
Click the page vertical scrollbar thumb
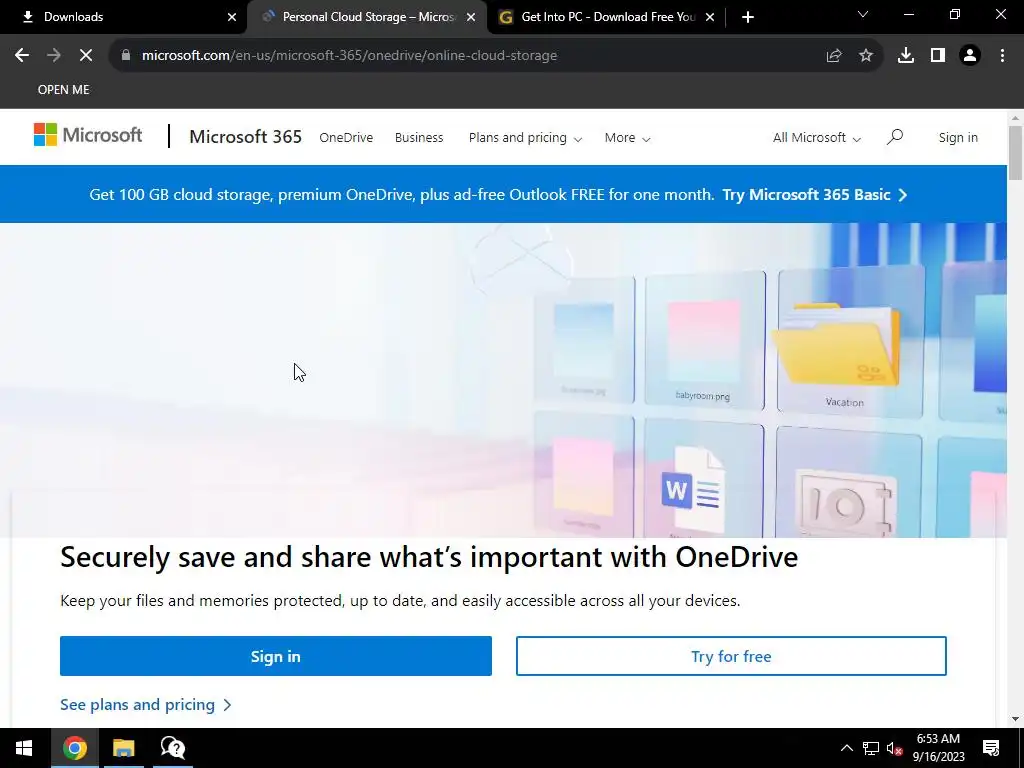[x=1015, y=153]
